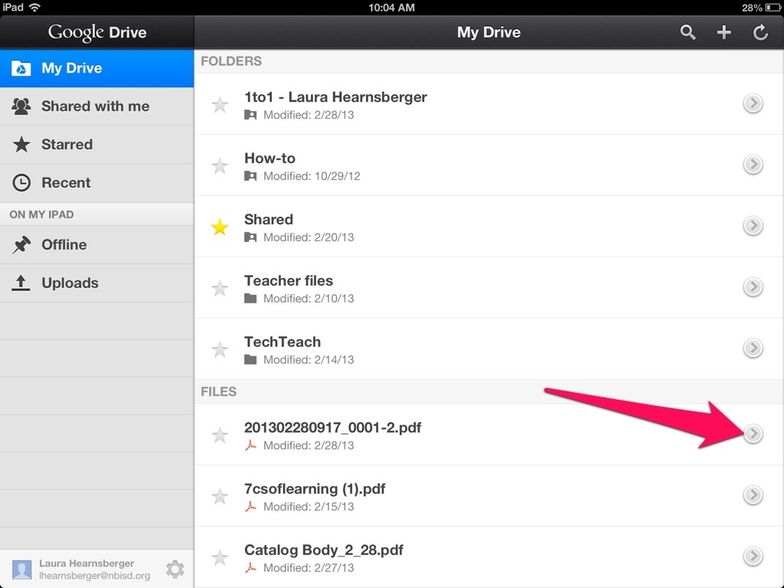
Task: Tap the folder icon under Teacher files
Action: click(x=251, y=299)
